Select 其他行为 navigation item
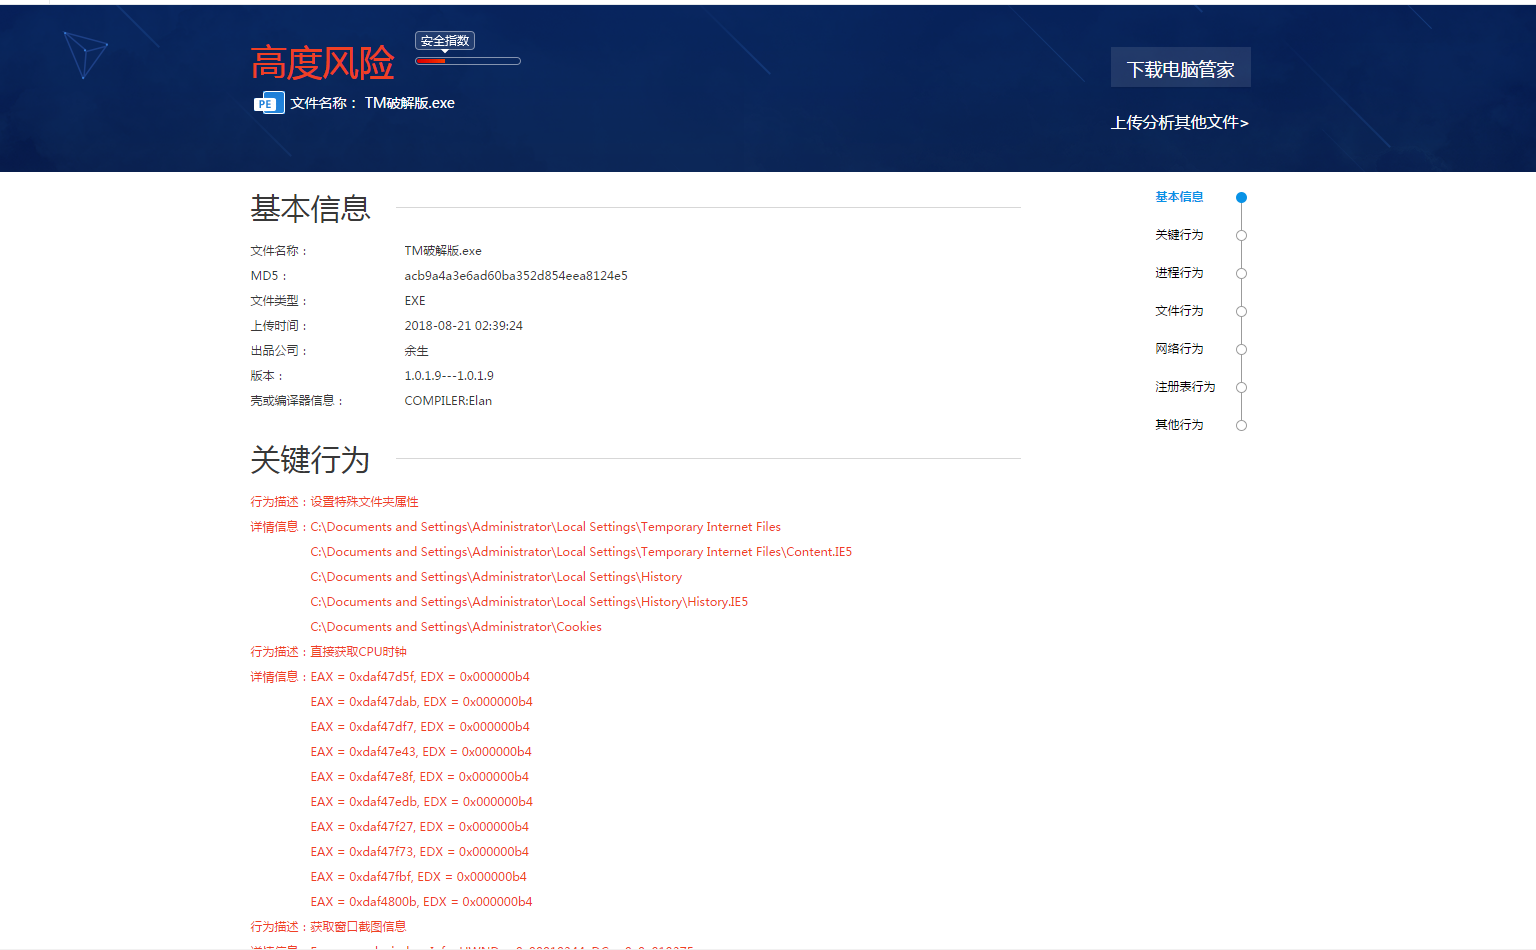 click(1179, 425)
